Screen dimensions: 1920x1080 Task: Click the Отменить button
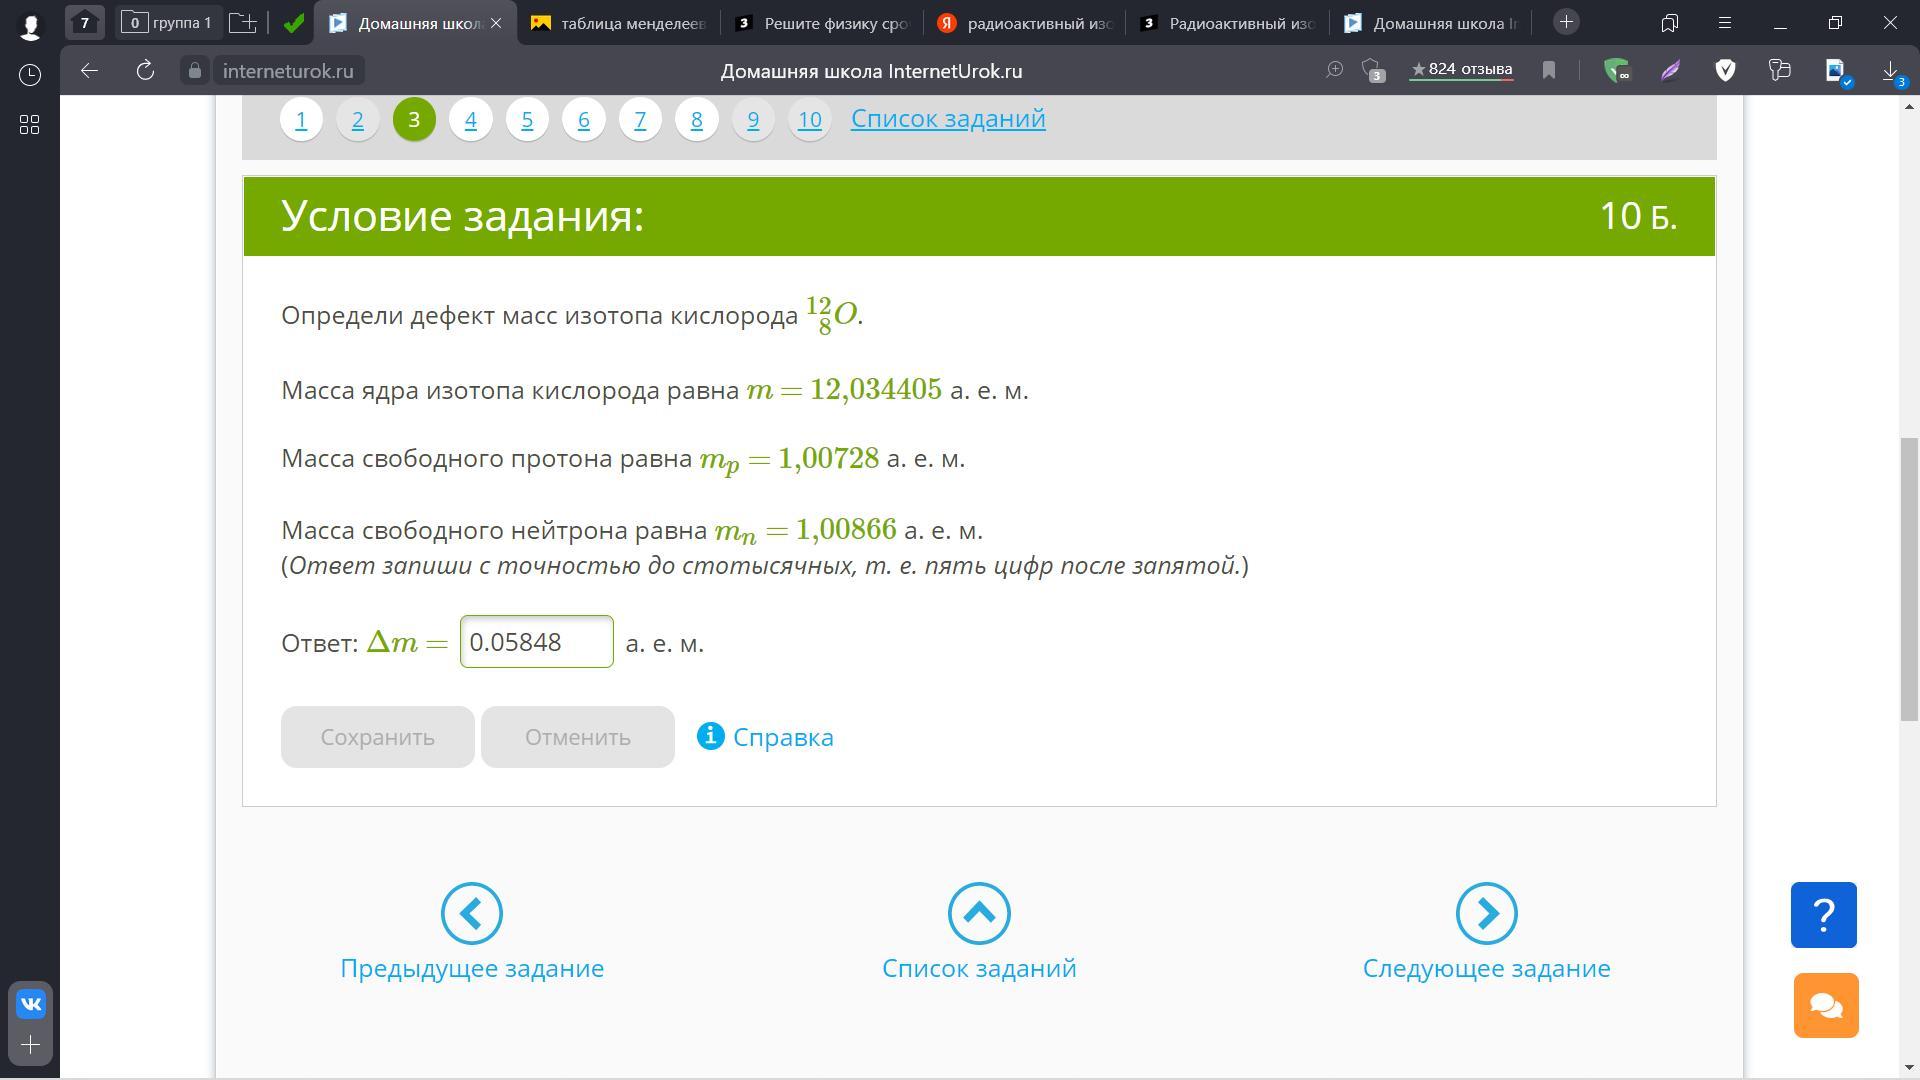[x=577, y=737]
